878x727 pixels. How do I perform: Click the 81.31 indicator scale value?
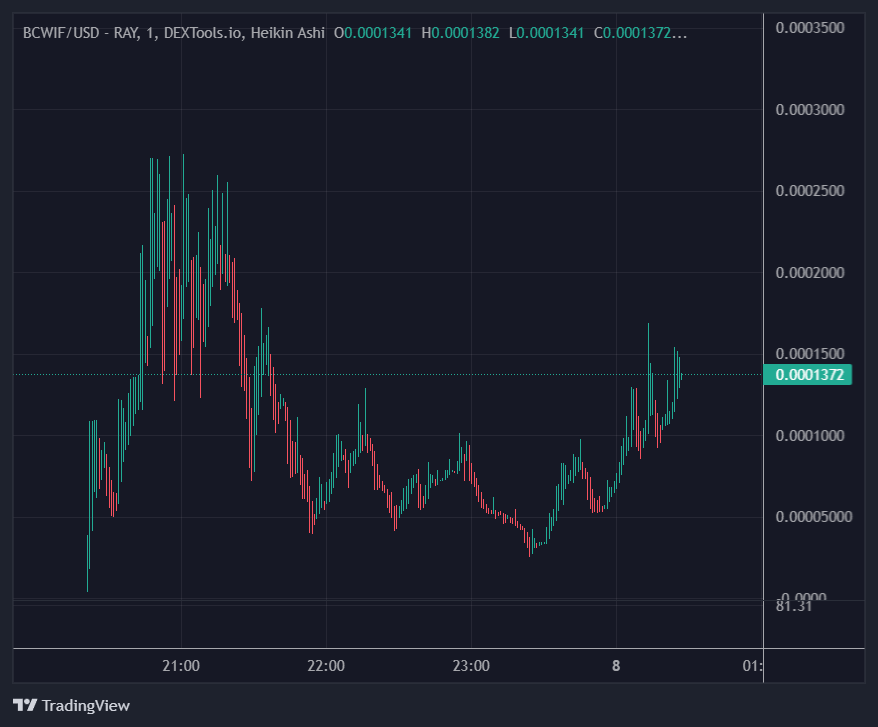coord(794,607)
